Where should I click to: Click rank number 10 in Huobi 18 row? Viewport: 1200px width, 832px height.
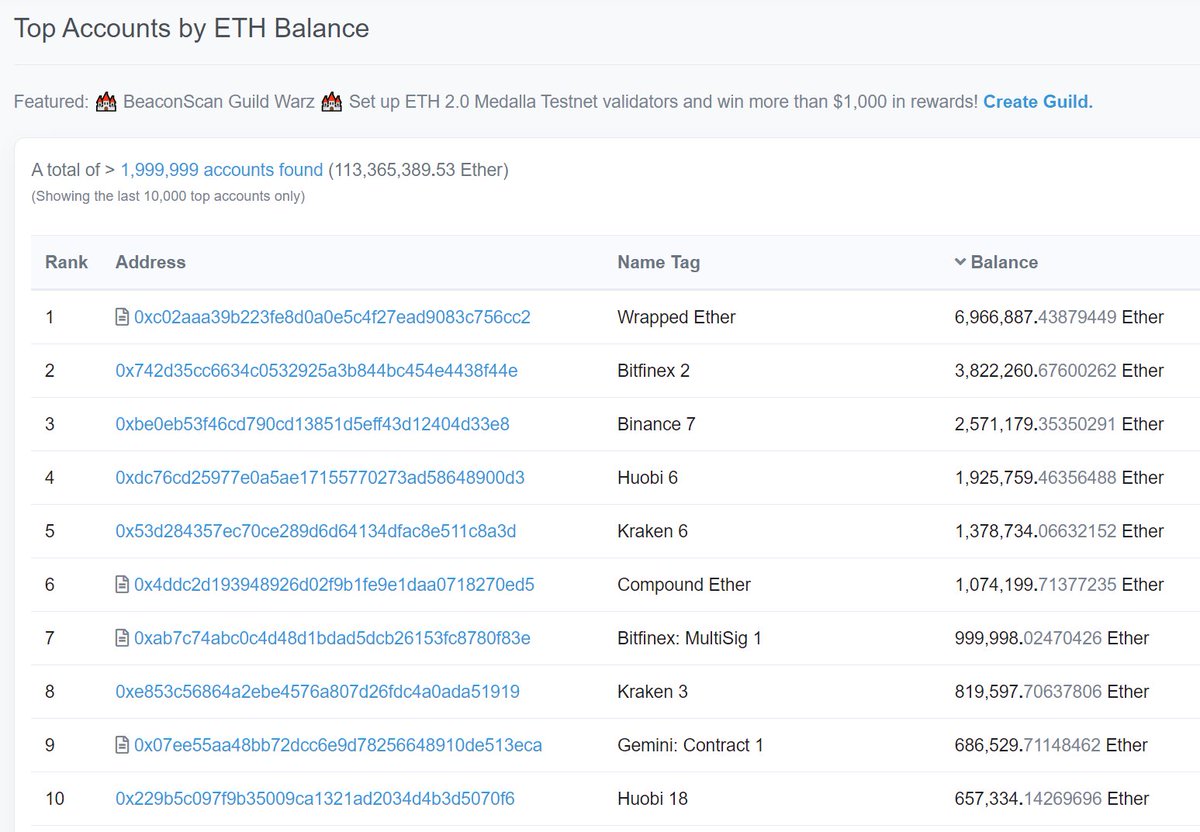tap(55, 799)
